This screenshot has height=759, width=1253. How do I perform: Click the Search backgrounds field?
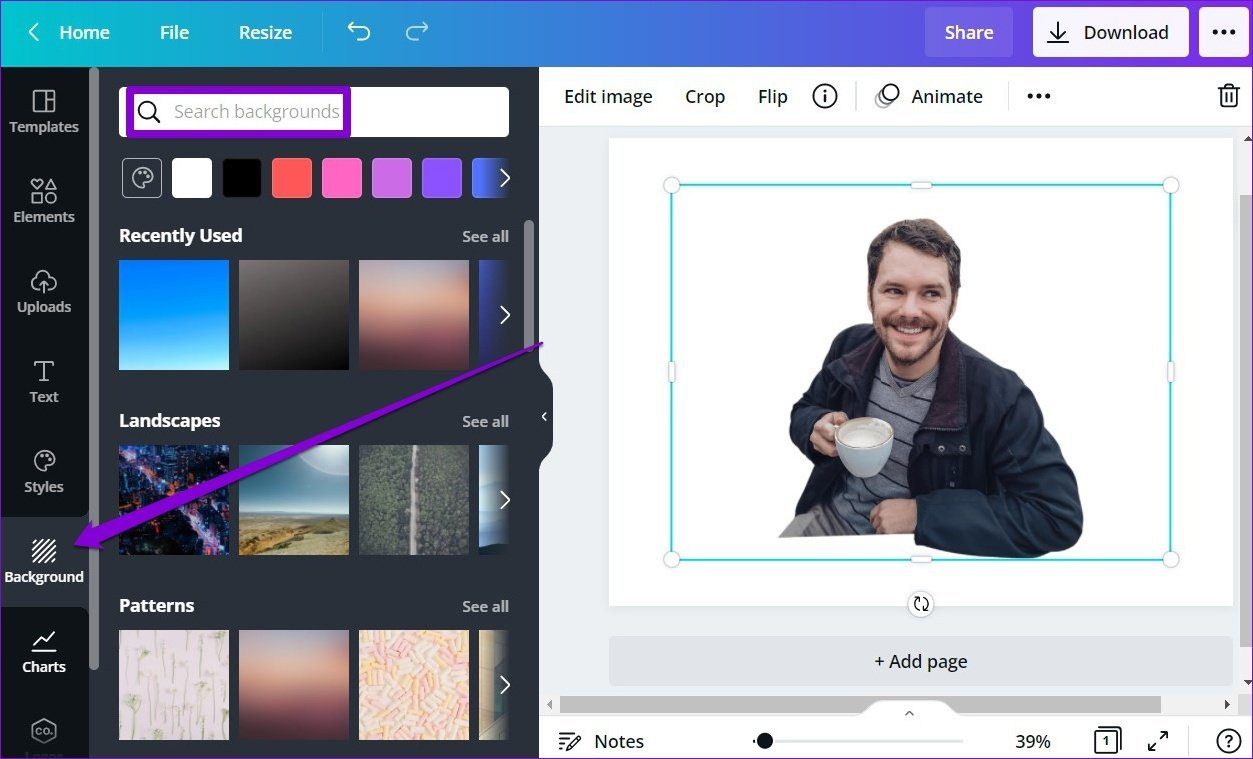coord(314,112)
